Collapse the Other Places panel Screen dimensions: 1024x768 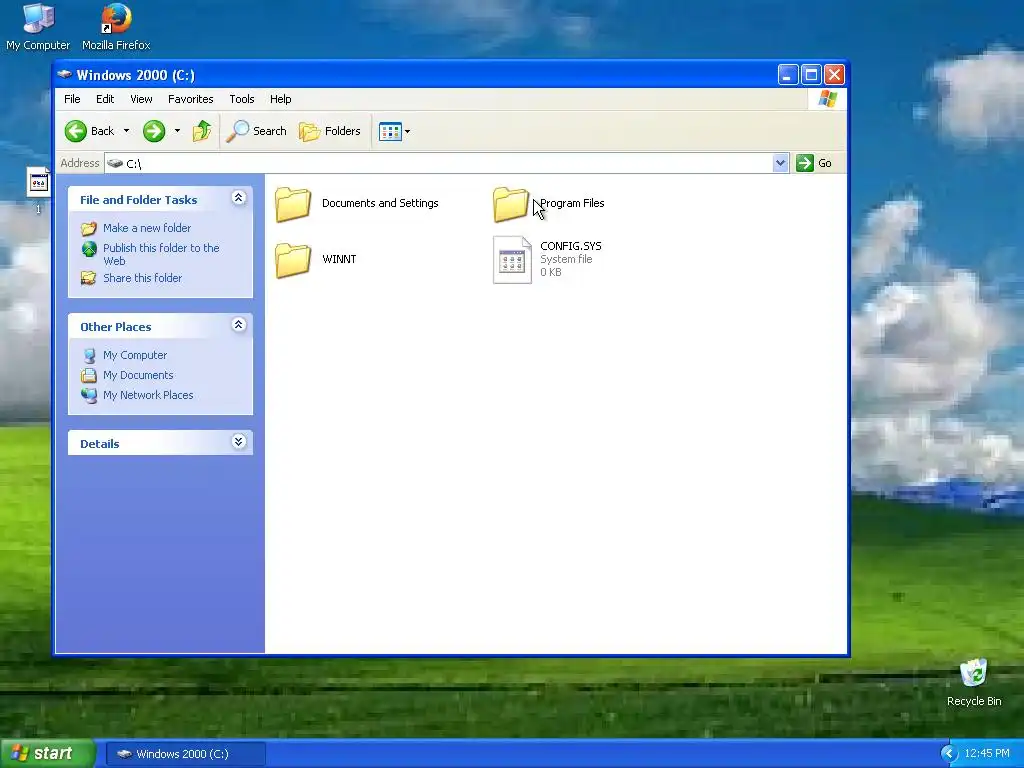[x=239, y=325]
